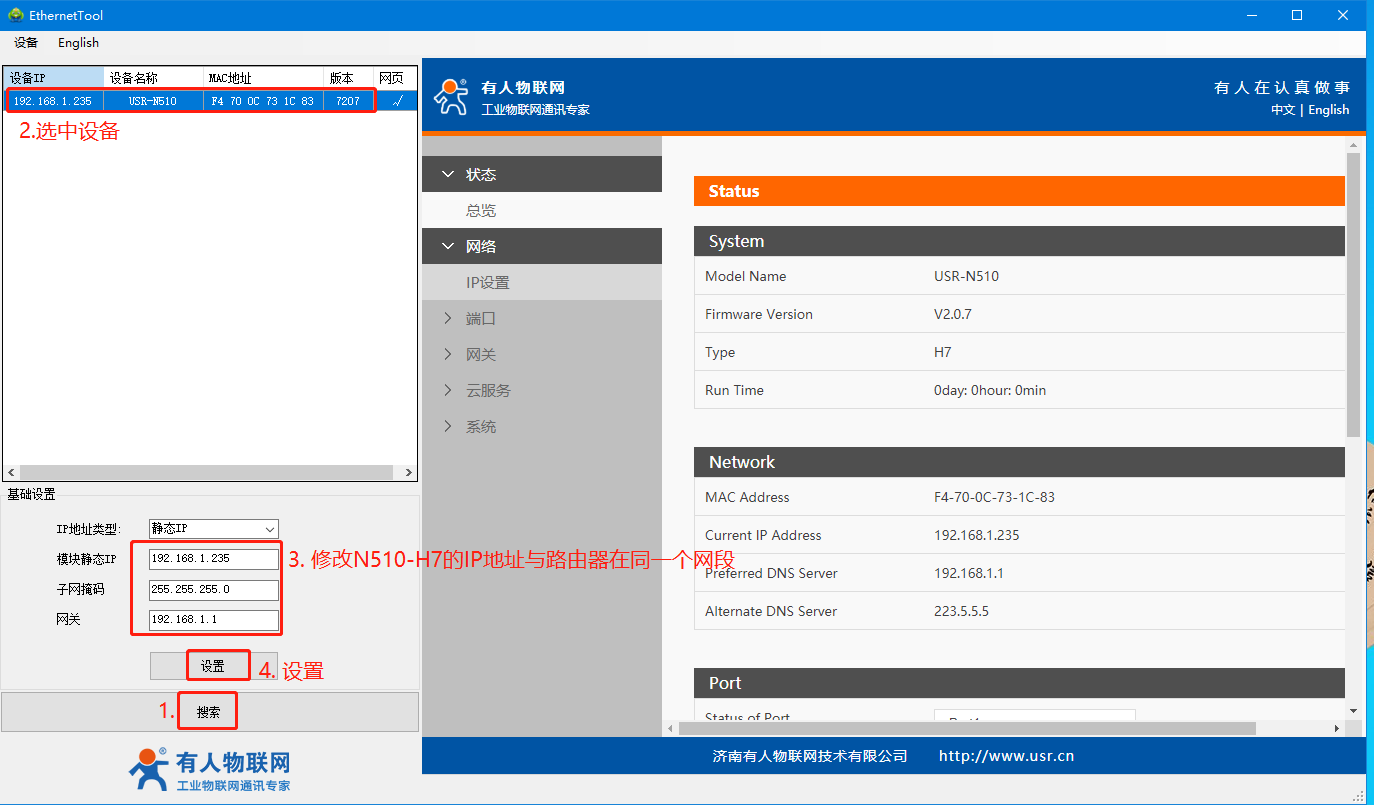Click the 模块静态IP input field

[213, 559]
